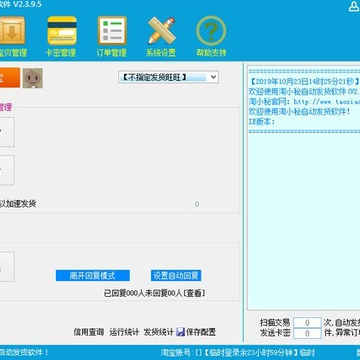This screenshot has width=360, height=360.
Task: Click the orange button beside avatar
Action: coord(10,78)
